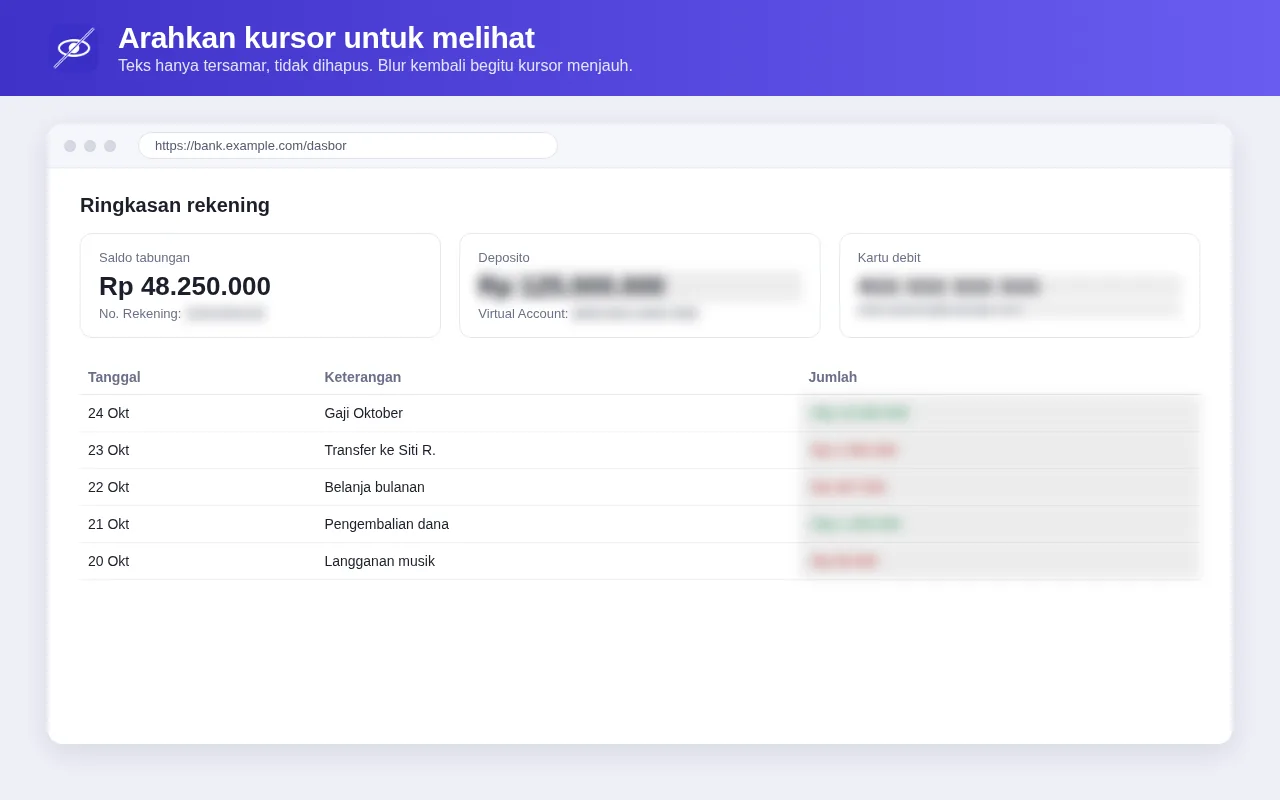Screen dimensions: 1280x800
Task: Click the "Deposito" card label
Action: click(x=504, y=258)
